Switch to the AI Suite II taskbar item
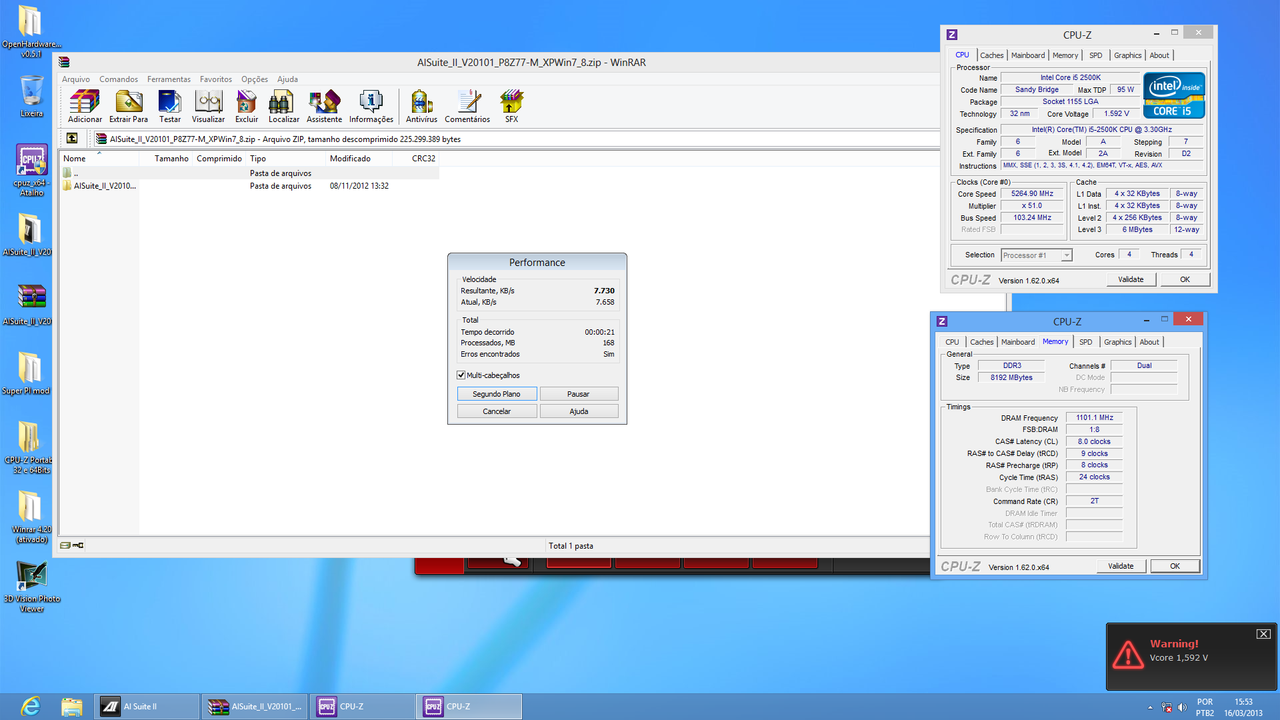 pos(147,706)
